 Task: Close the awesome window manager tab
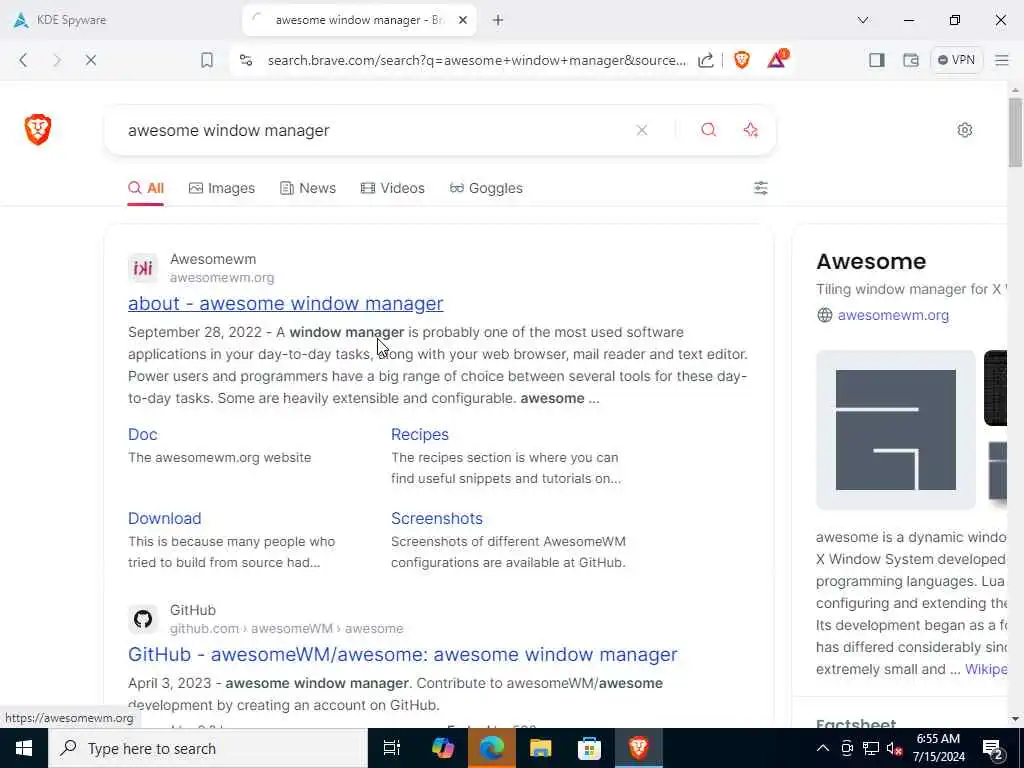click(x=462, y=20)
